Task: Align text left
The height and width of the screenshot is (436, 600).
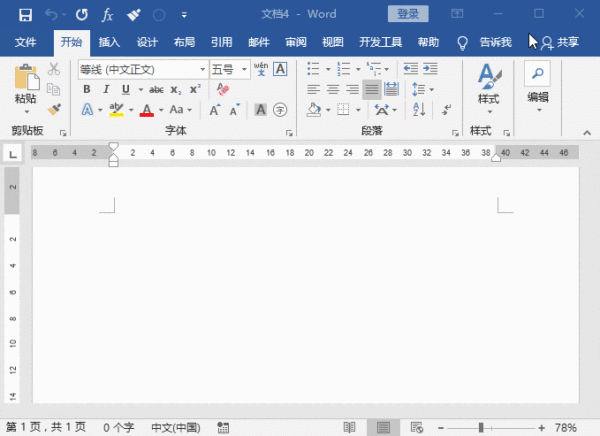Action: pos(313,90)
